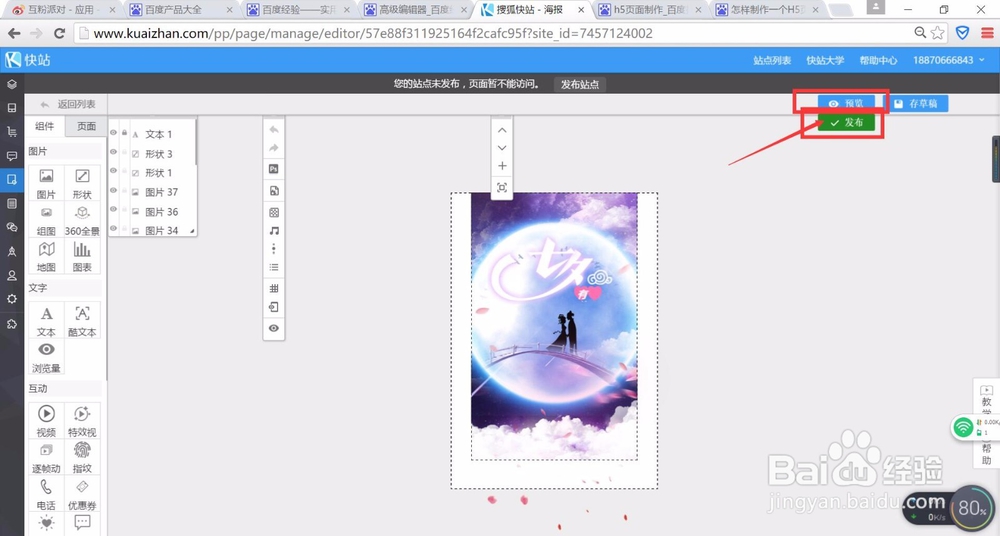Click the page export icon in toolbar

click(x=274, y=308)
